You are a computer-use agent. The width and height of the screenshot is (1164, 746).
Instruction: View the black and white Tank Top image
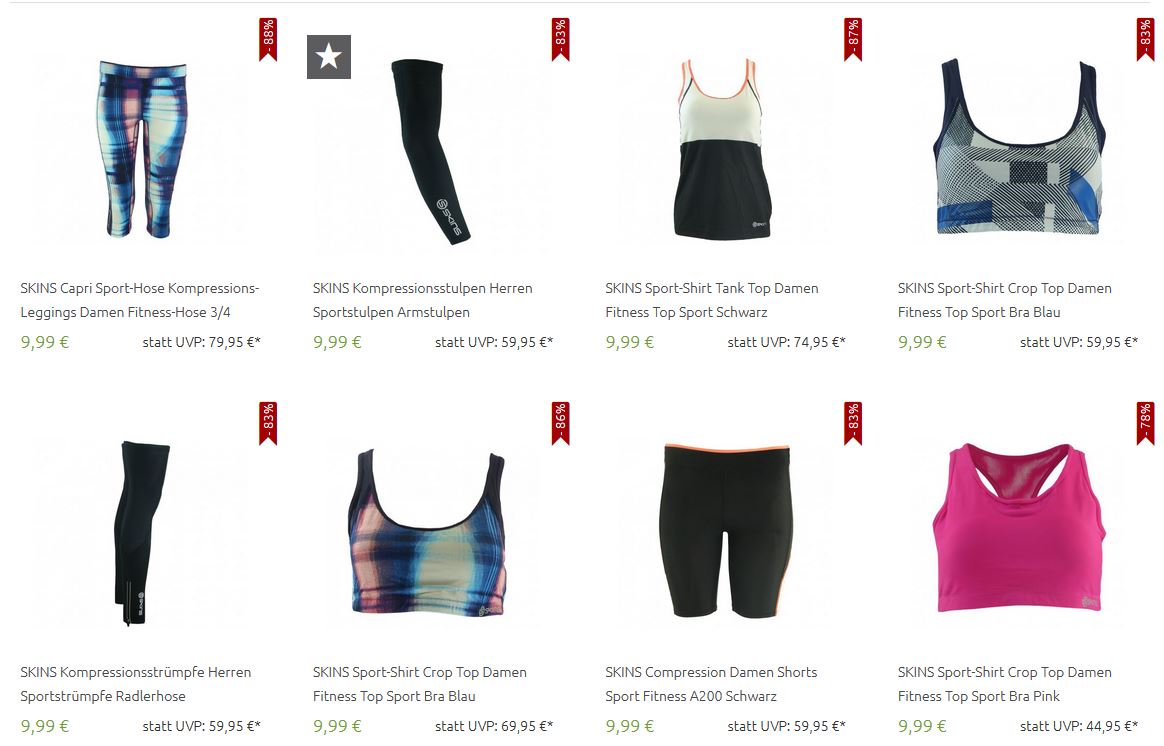725,148
